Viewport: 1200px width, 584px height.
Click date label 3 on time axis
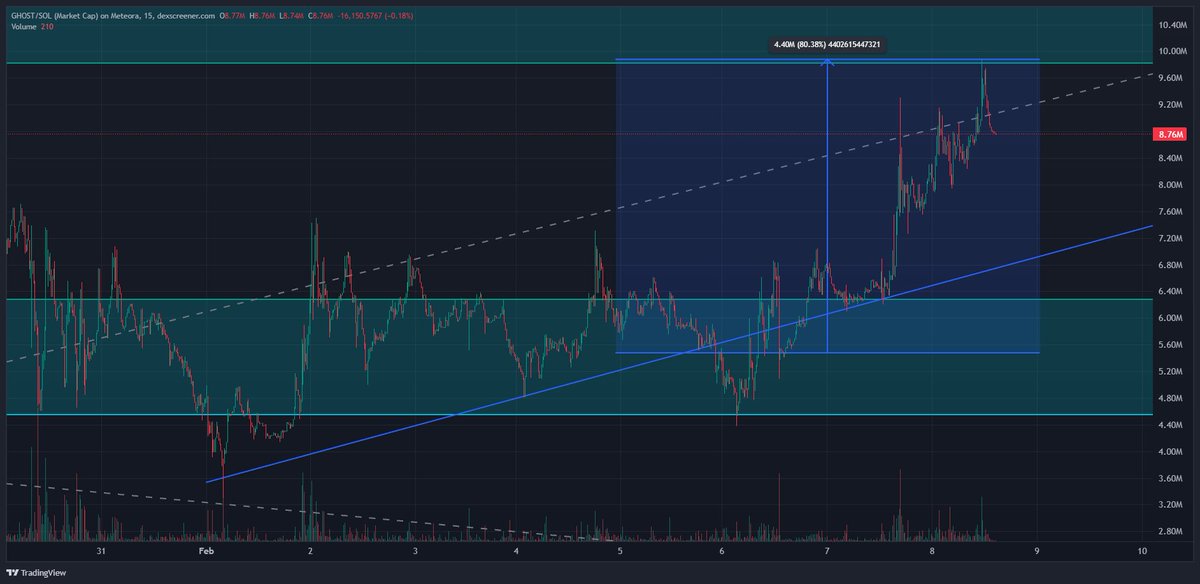414,551
